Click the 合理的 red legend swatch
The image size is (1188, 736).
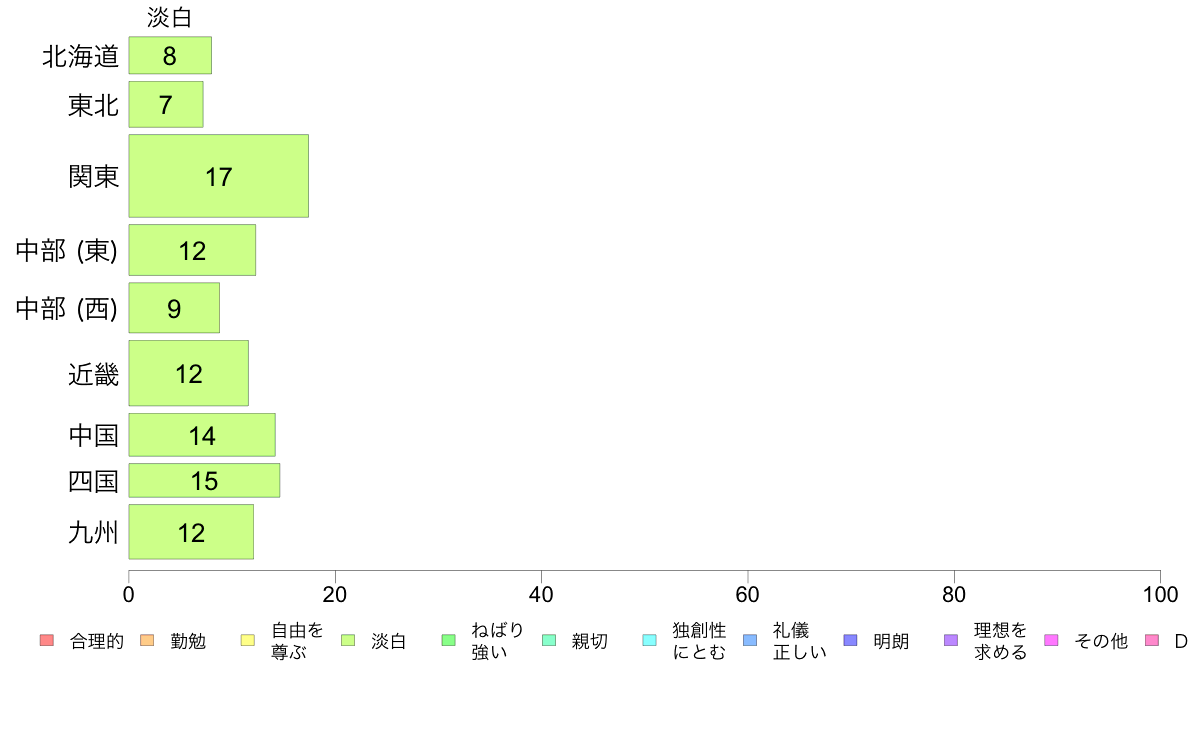(x=47, y=640)
